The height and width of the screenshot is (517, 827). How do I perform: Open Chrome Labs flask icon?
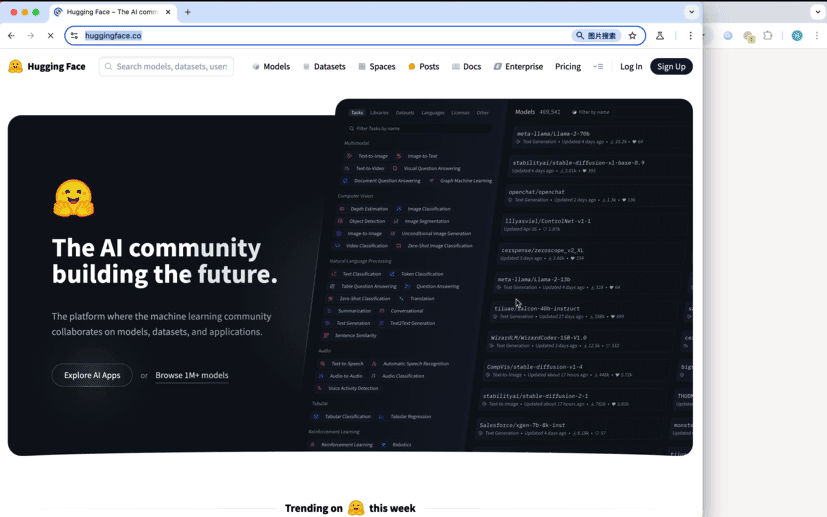(660, 36)
